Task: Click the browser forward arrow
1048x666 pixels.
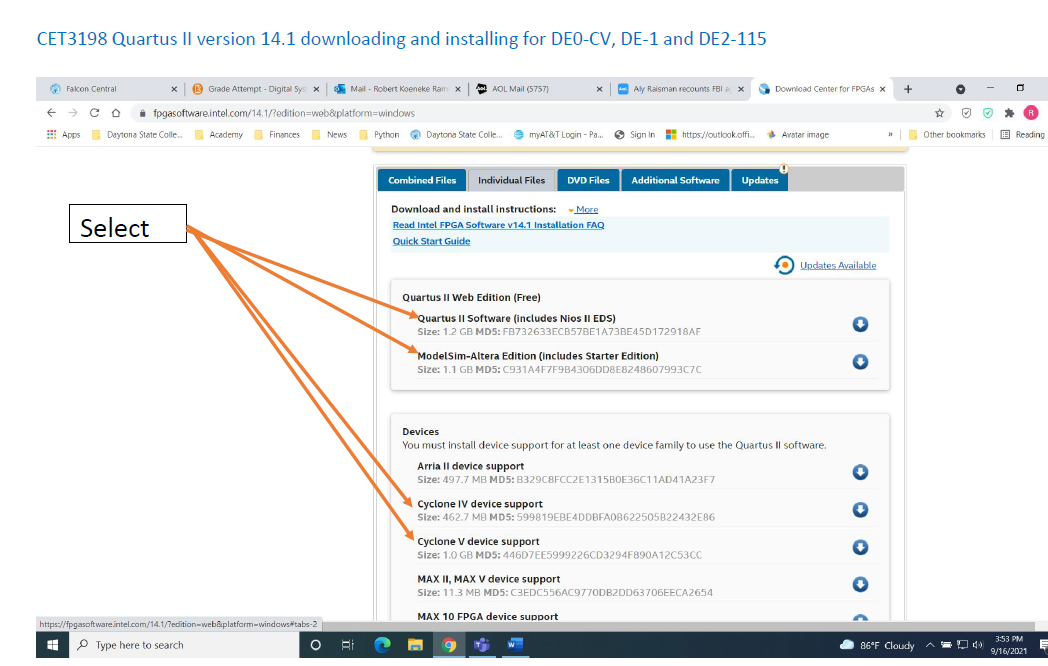Action: point(73,113)
